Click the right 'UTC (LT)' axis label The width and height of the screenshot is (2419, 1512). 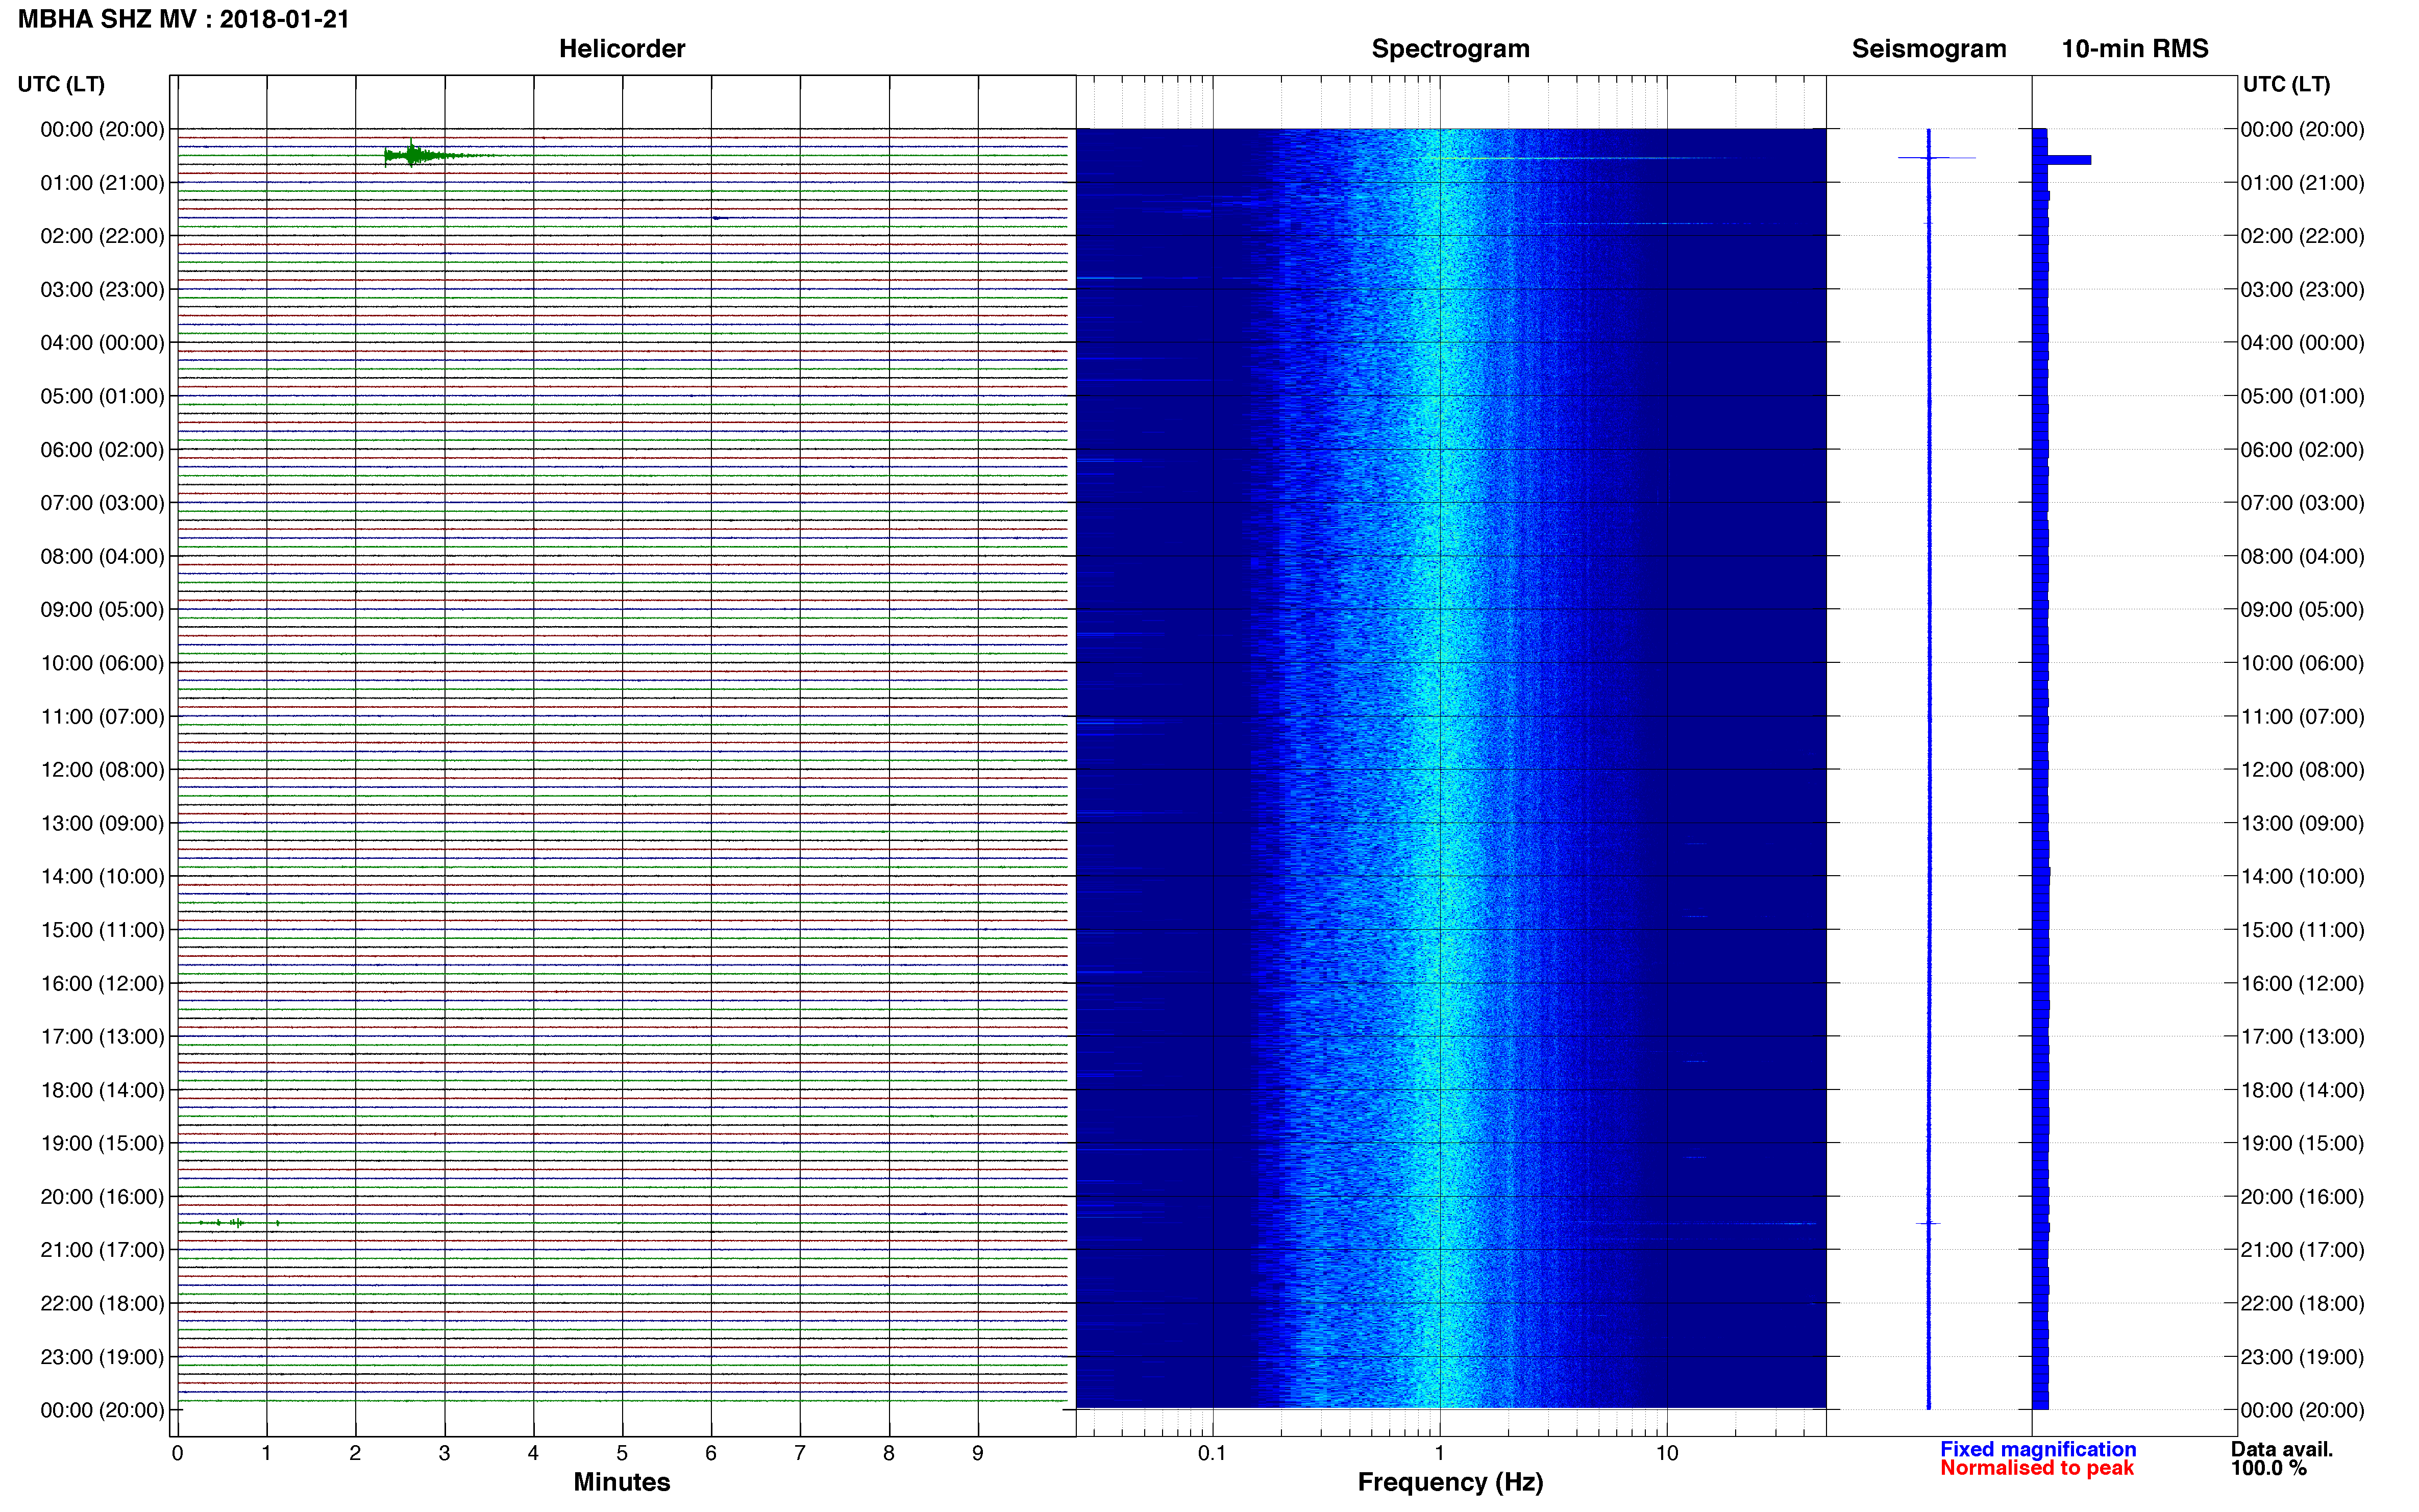click(x=2286, y=84)
